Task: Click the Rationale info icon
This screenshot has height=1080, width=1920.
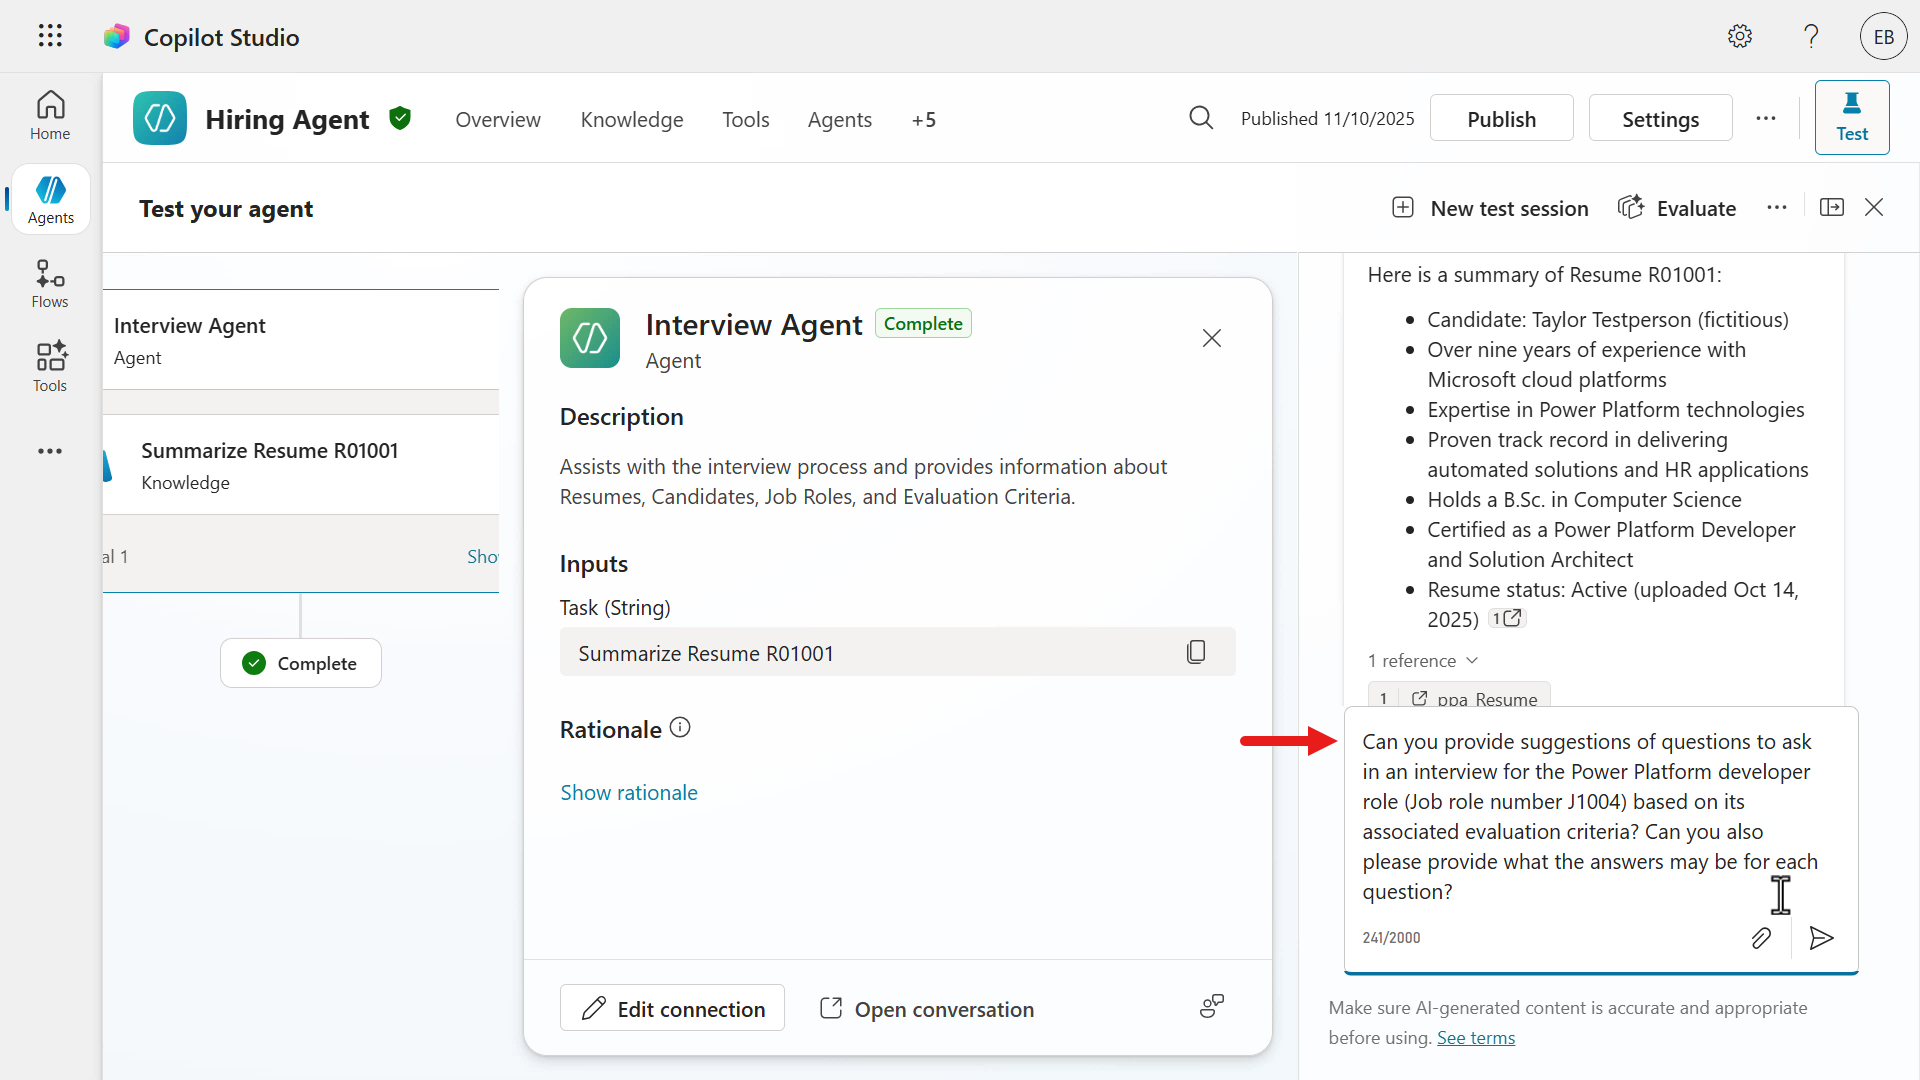Action: 680,728
